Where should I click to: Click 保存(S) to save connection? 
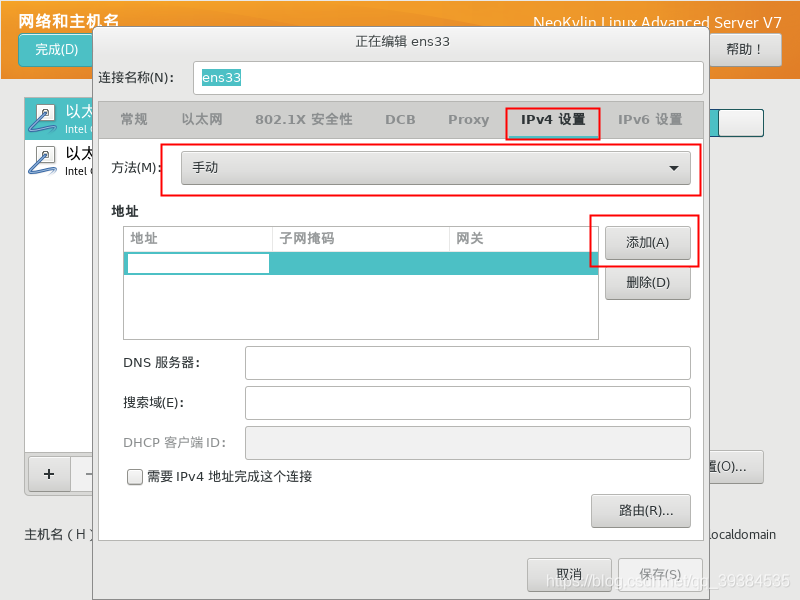point(660,574)
